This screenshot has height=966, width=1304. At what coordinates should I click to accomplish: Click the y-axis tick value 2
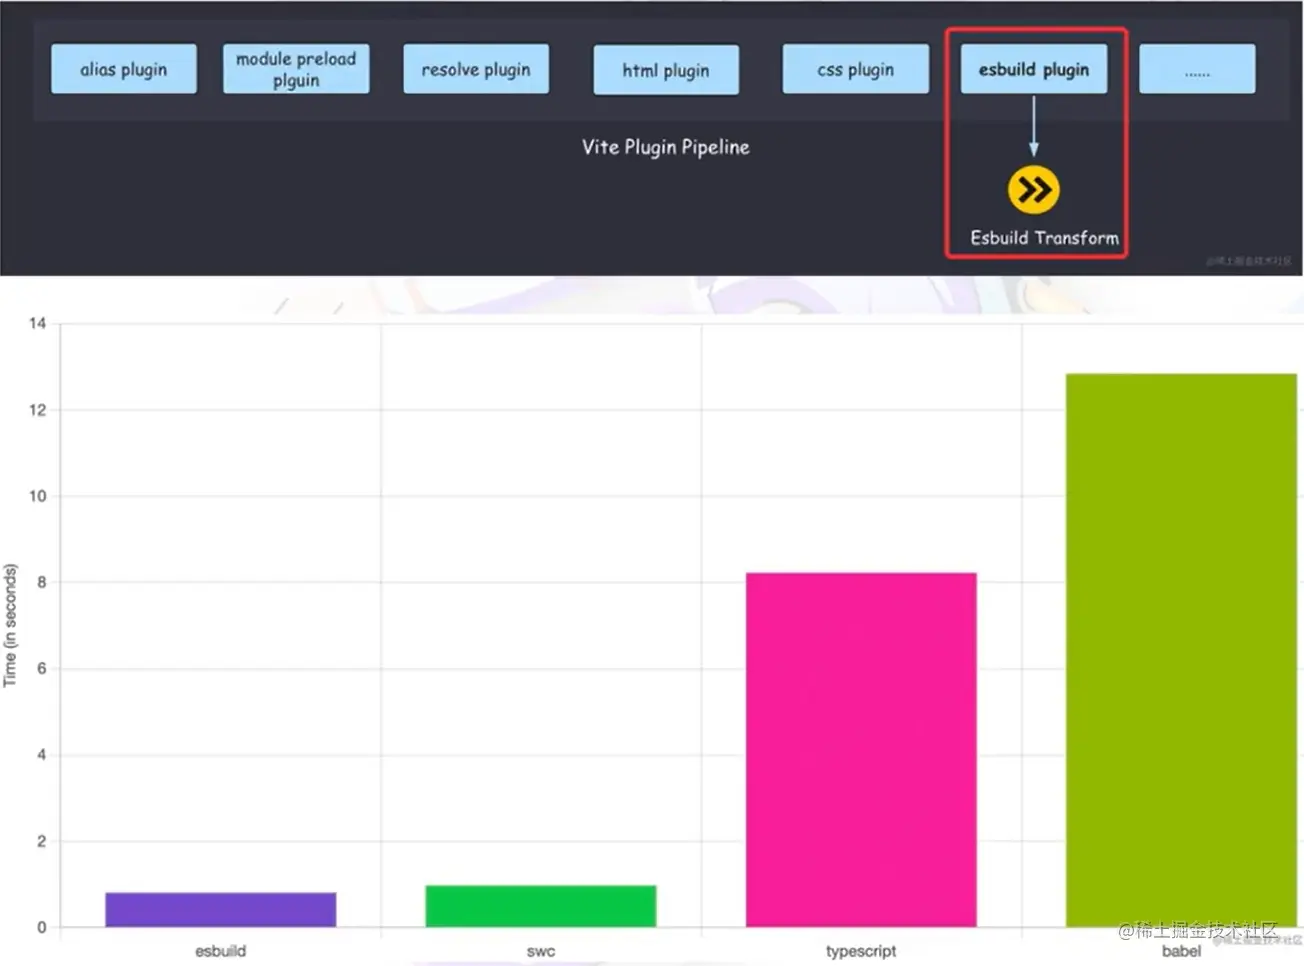[42, 841]
